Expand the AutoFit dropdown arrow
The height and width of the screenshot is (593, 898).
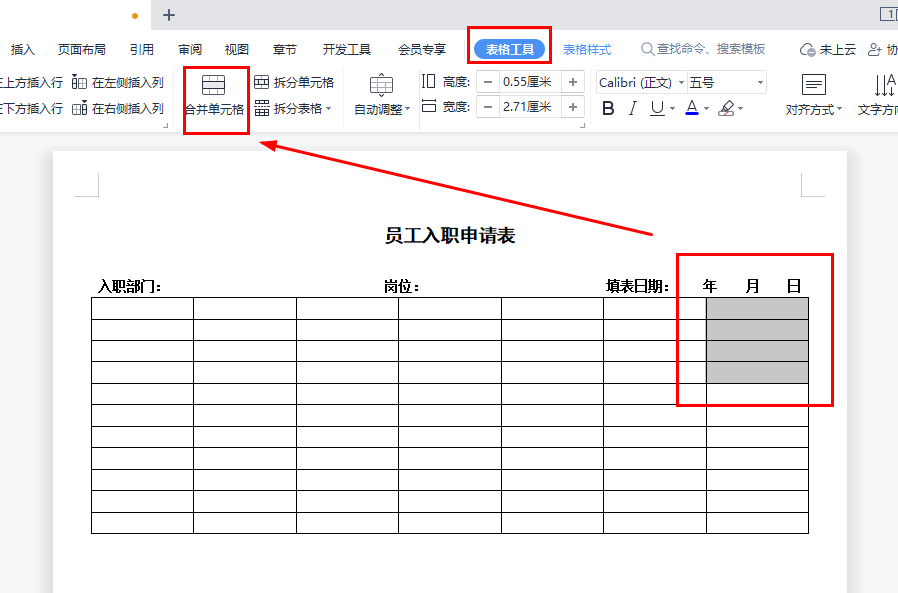tap(408, 109)
